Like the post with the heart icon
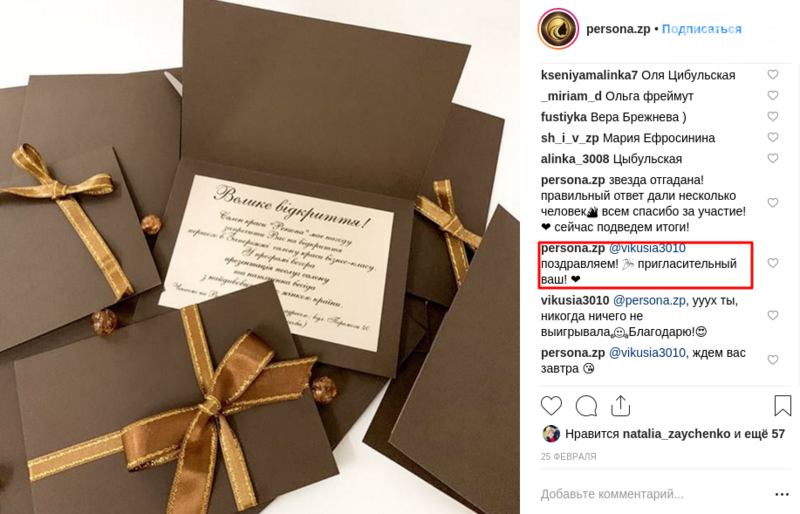This screenshot has width=800, height=514. tap(551, 406)
